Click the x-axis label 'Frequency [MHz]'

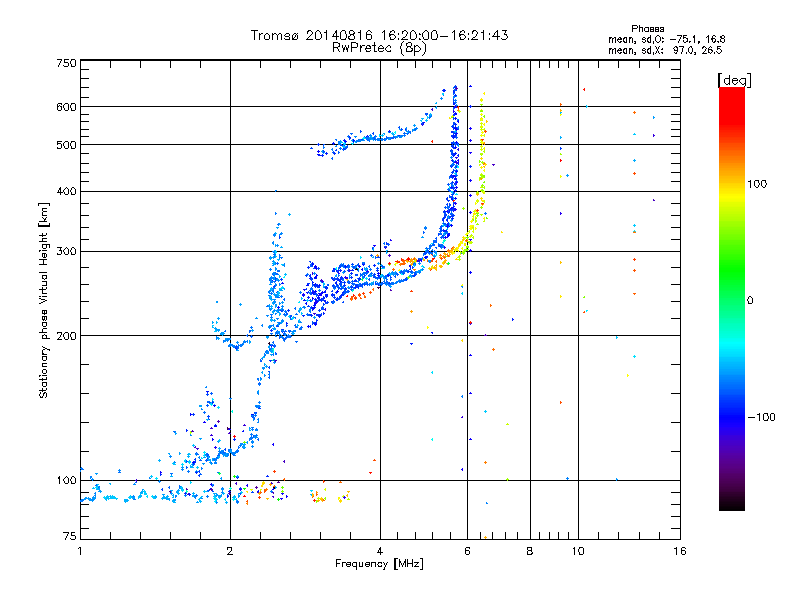[379, 564]
